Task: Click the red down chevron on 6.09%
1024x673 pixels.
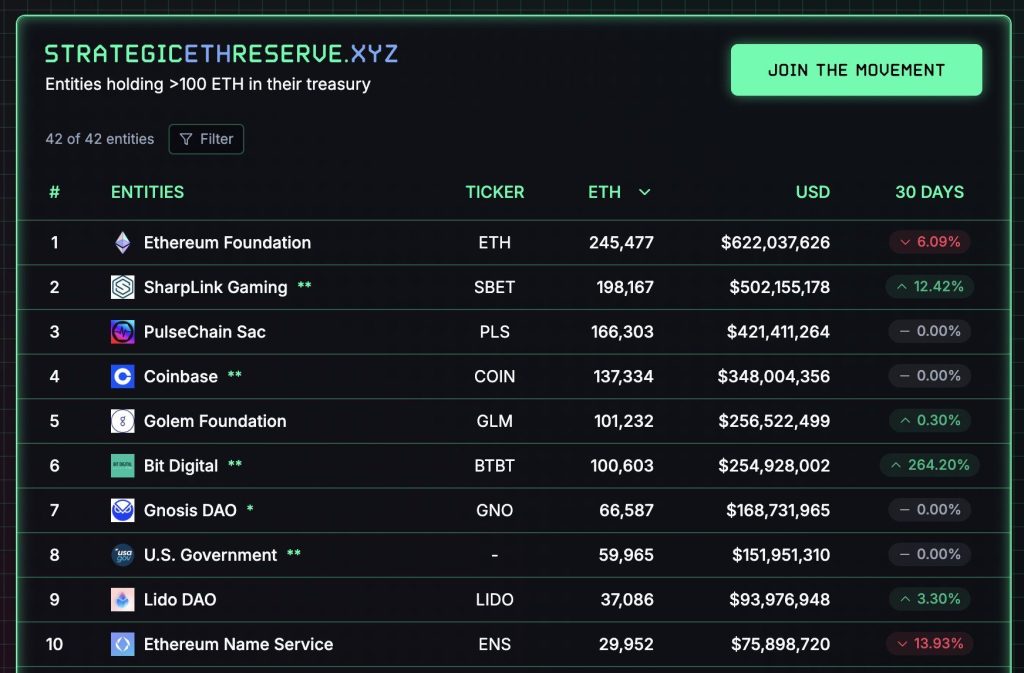Action: pyautogui.click(x=904, y=242)
